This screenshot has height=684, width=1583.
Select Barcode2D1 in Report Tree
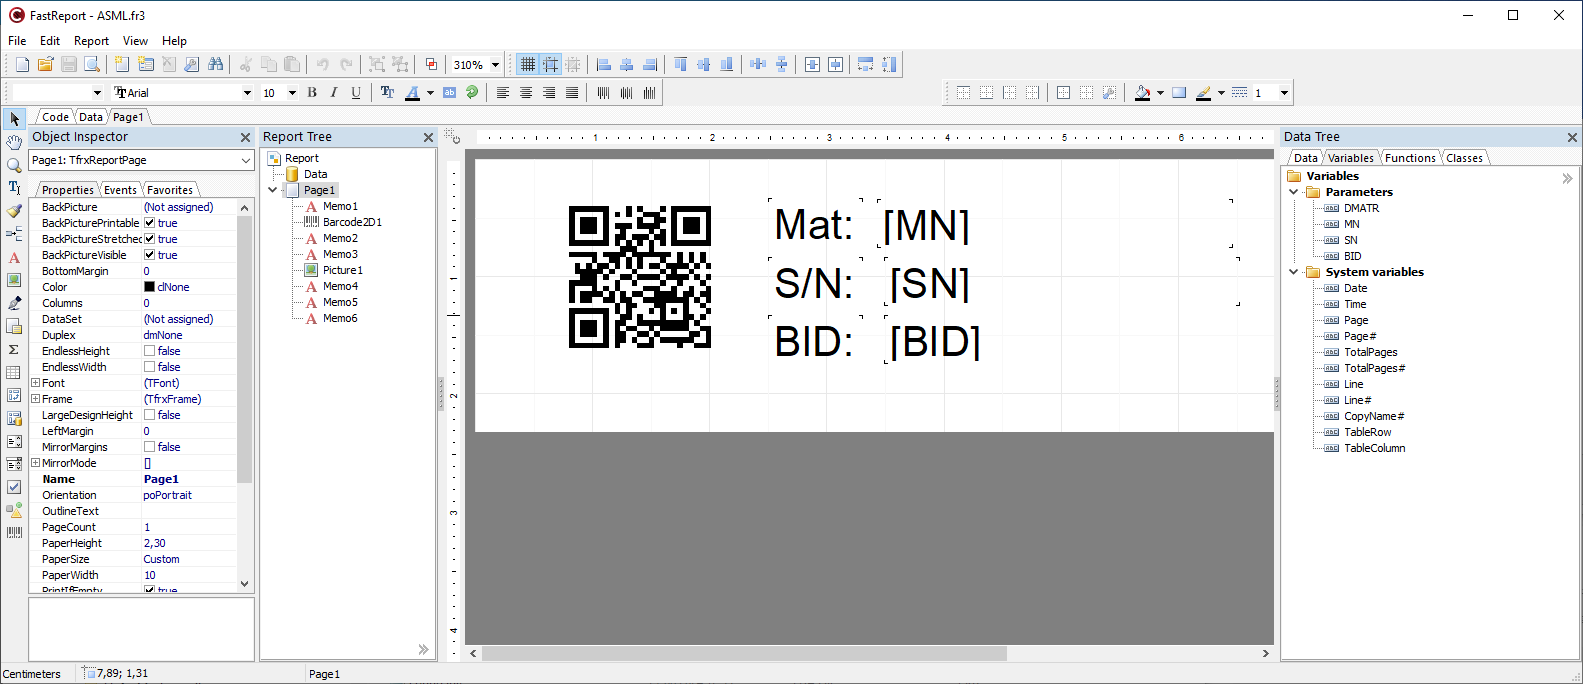(x=352, y=222)
